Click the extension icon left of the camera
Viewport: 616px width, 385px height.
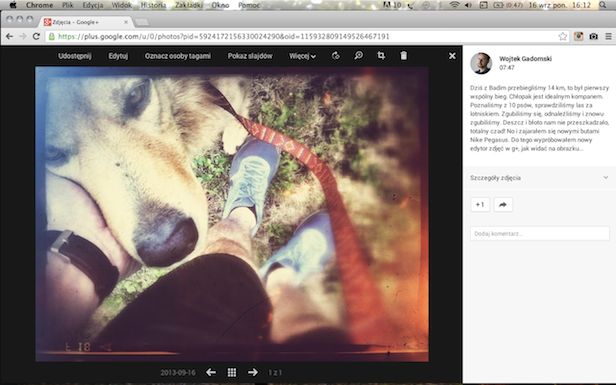click(x=578, y=37)
